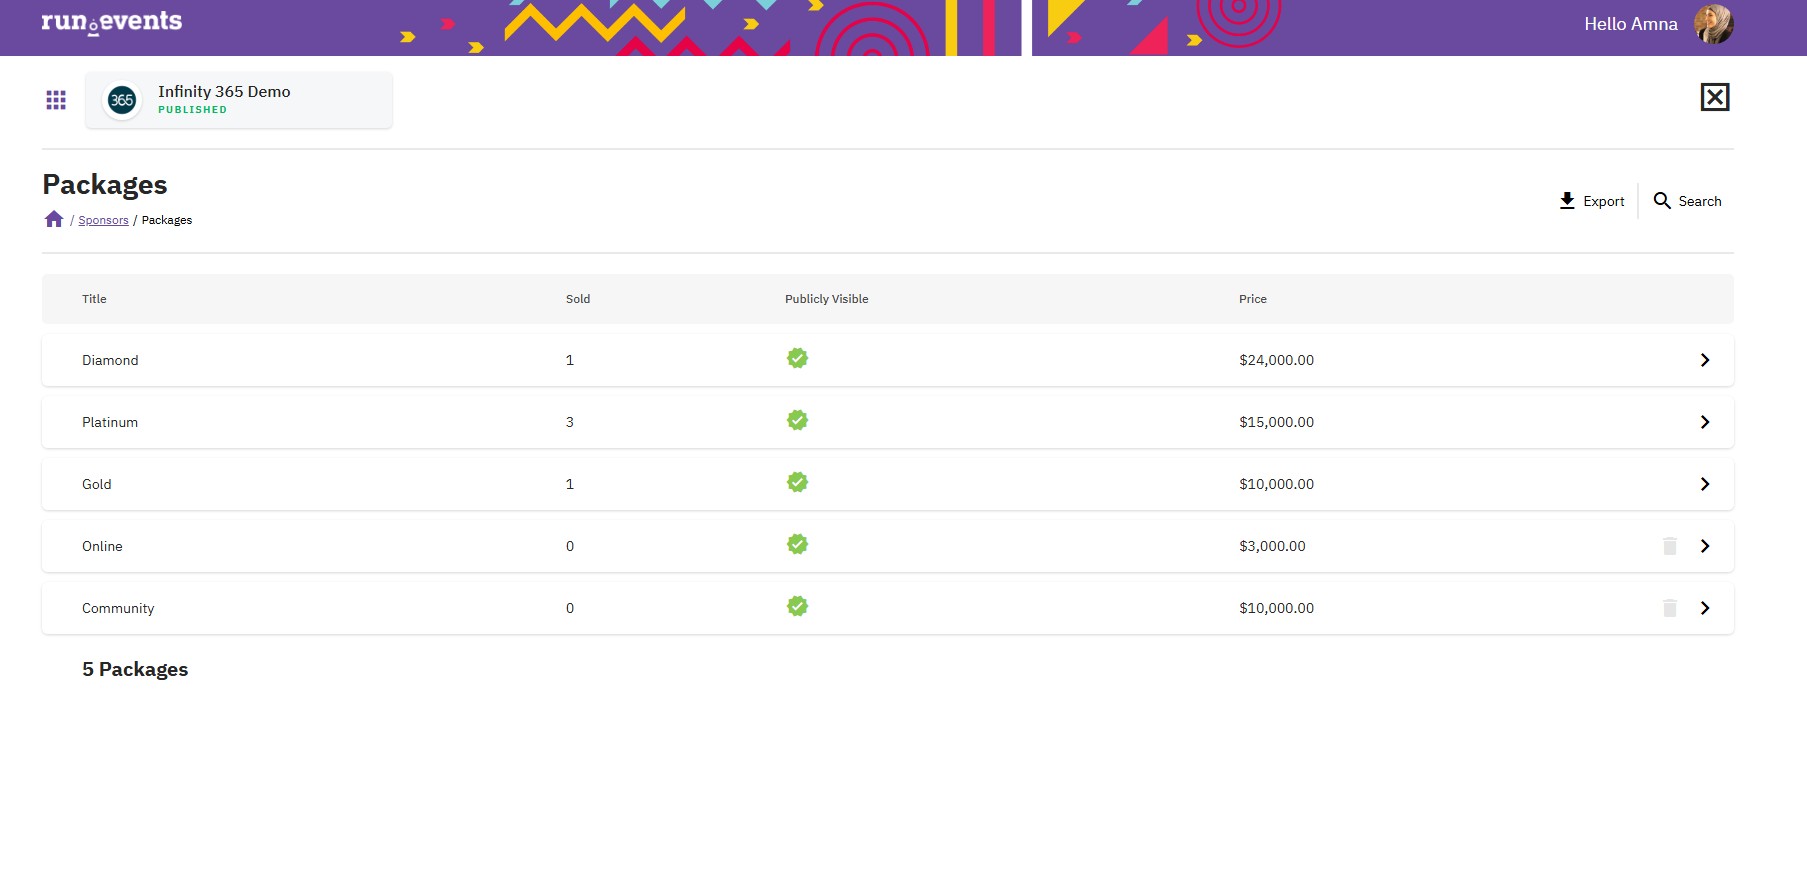Click the Export download icon
The width and height of the screenshot is (1807, 870).
pyautogui.click(x=1567, y=201)
